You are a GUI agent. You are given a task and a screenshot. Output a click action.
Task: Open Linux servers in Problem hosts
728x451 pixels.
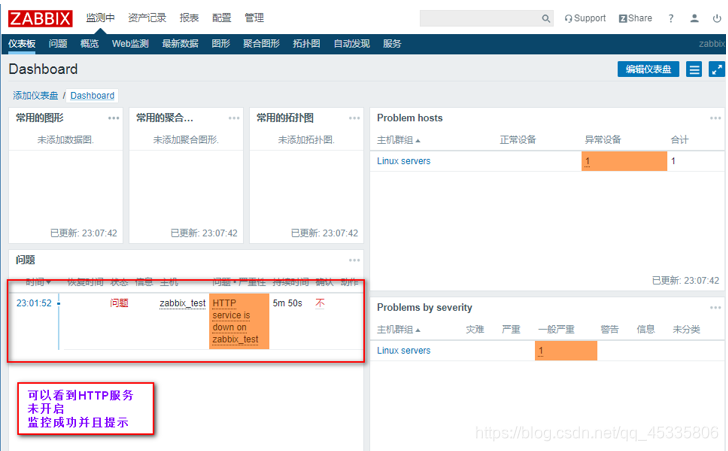pyautogui.click(x=403, y=161)
